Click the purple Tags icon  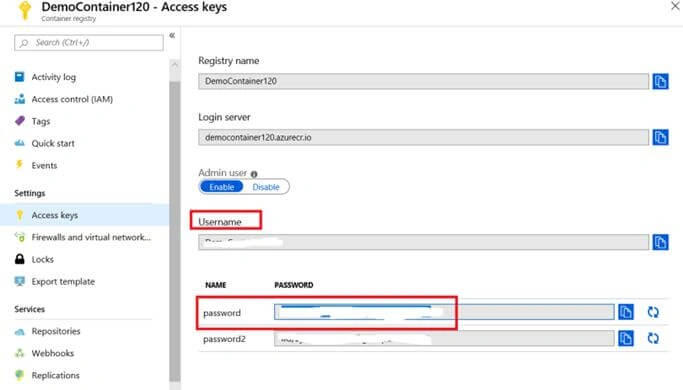(20, 121)
